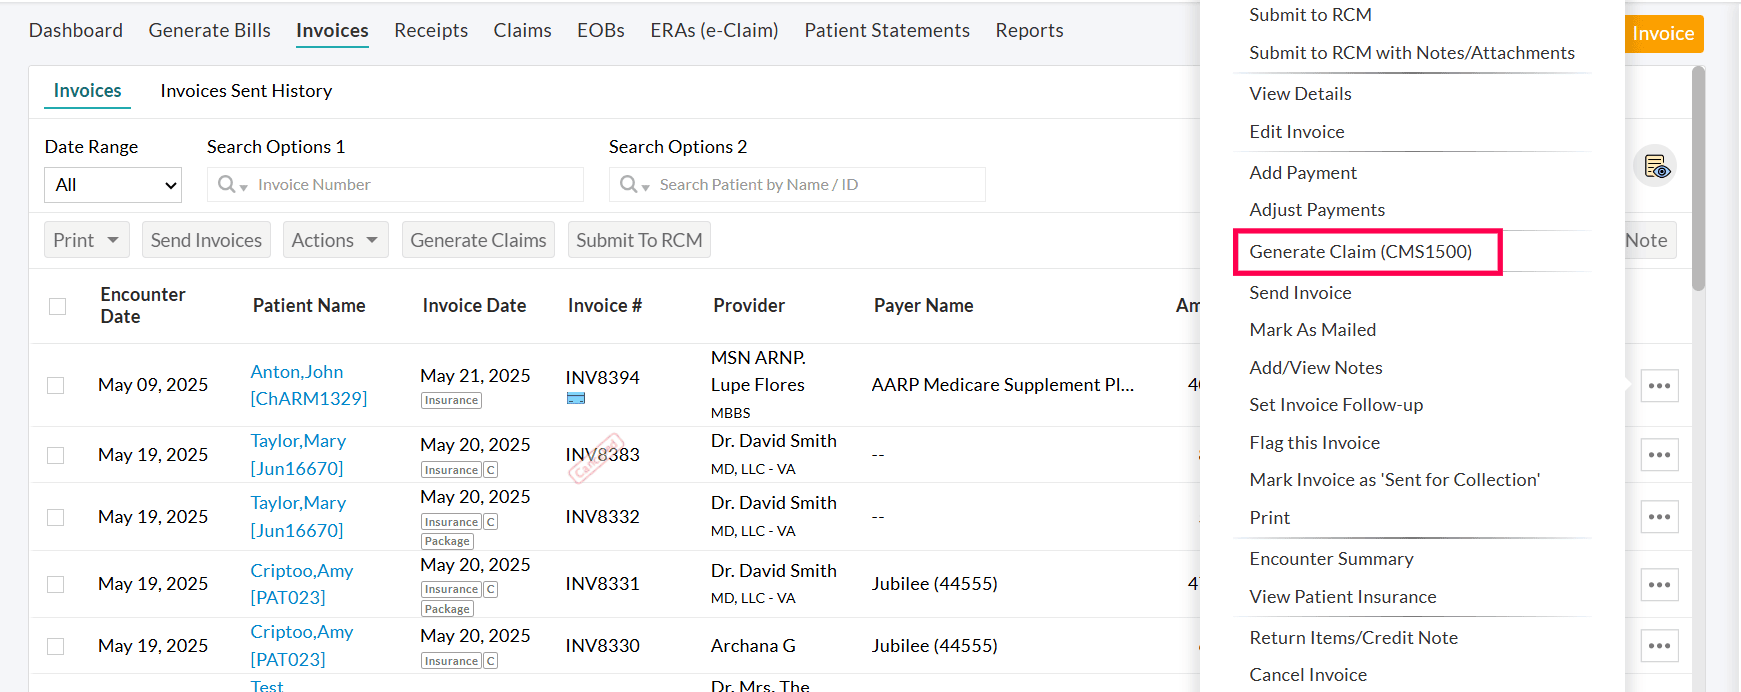Expand the Print dropdown button

[87, 240]
